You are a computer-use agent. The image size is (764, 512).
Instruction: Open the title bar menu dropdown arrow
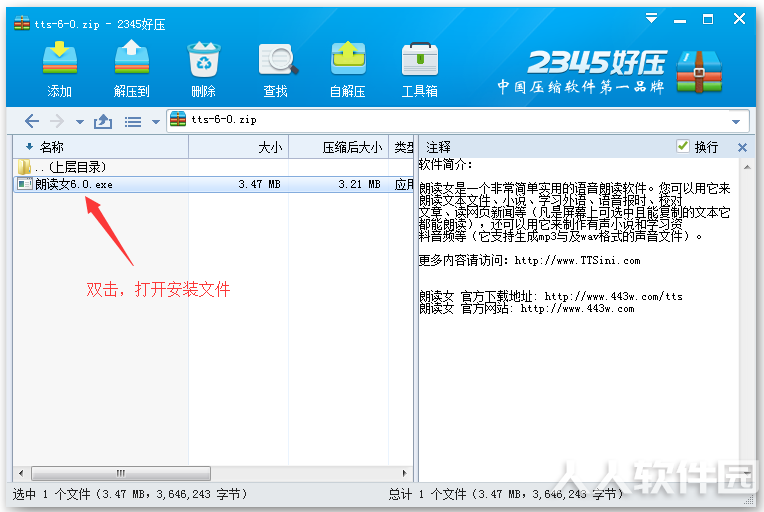pos(651,19)
